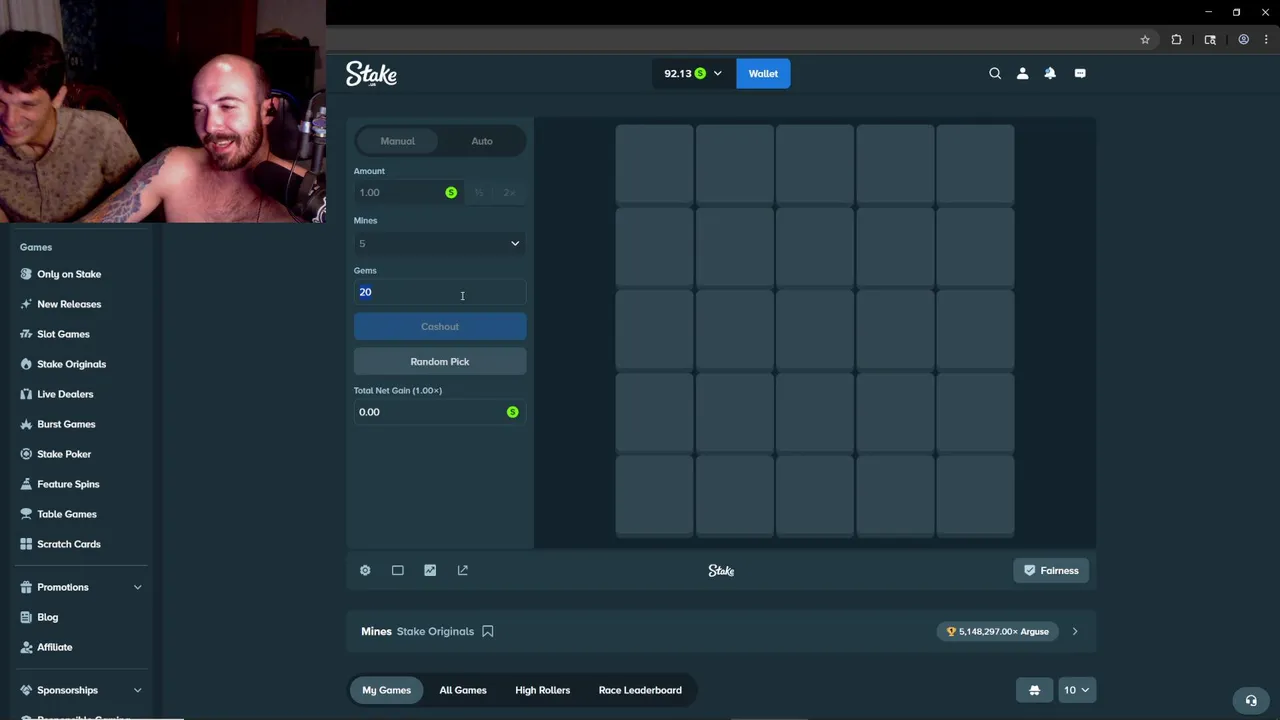Click the Table Games icon

26,514
